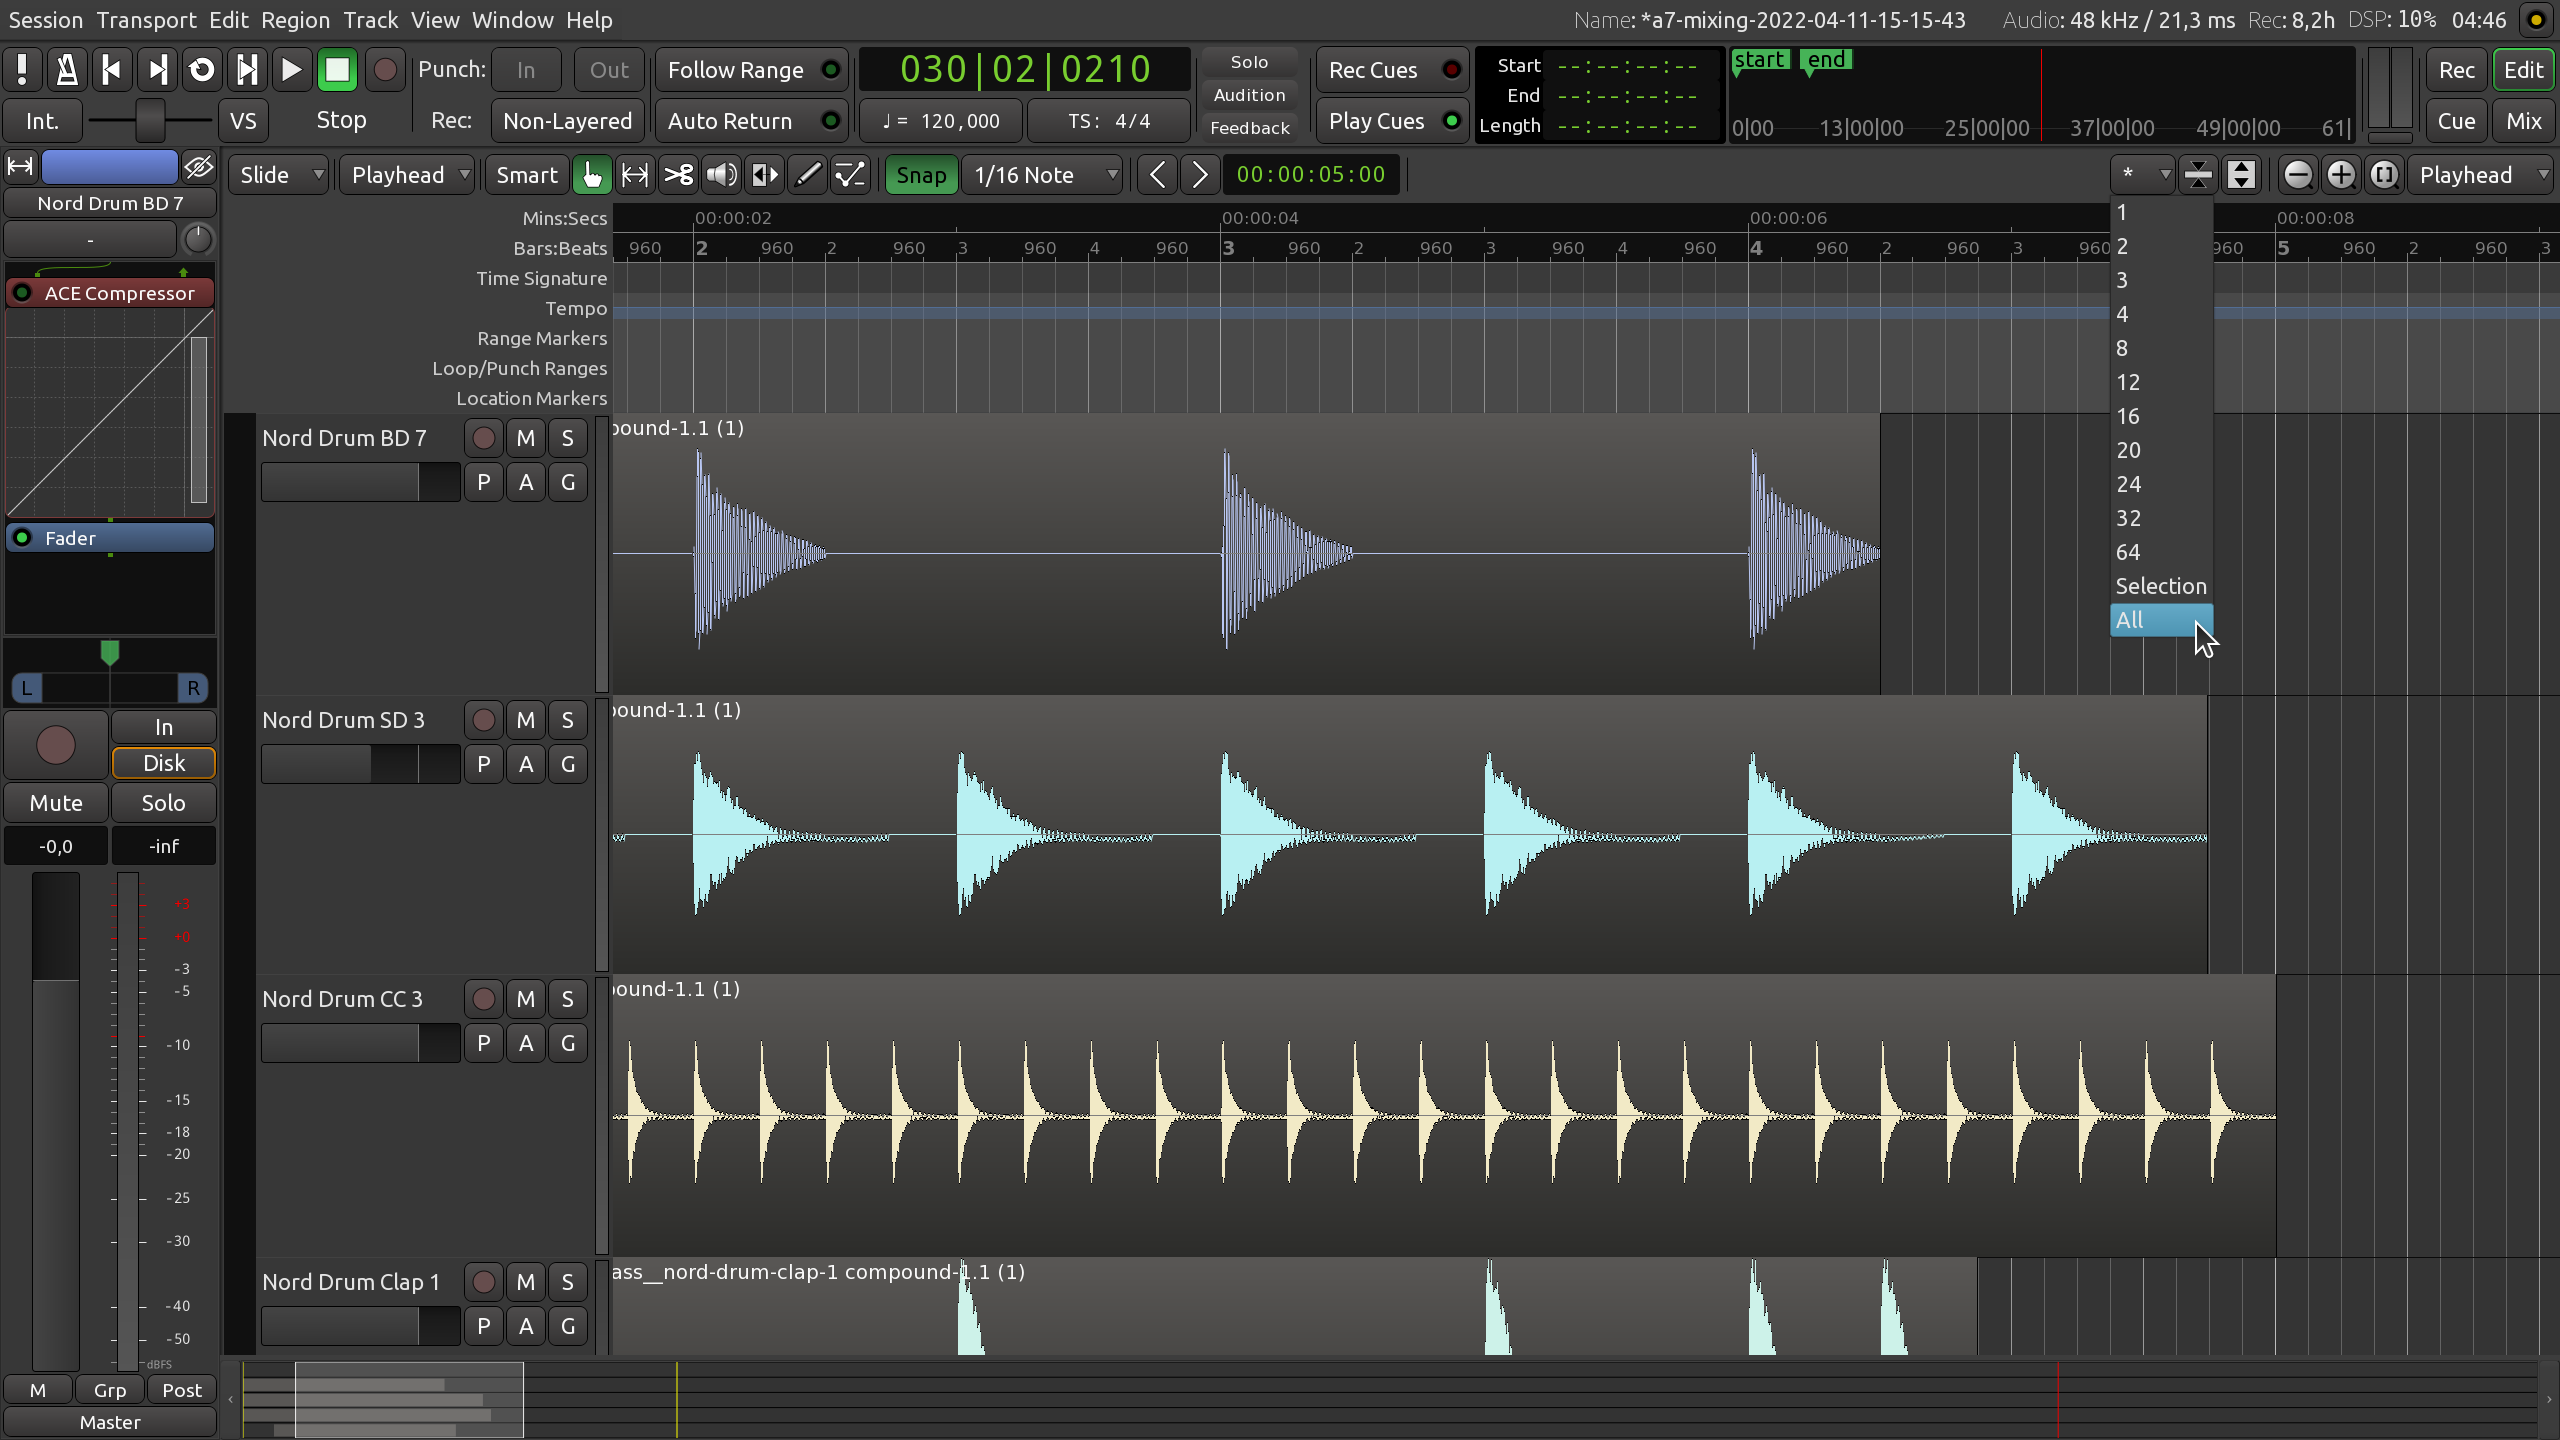Screen dimensions: 2560x1440
Task: Open the Track menu
Action: tap(371, 20)
